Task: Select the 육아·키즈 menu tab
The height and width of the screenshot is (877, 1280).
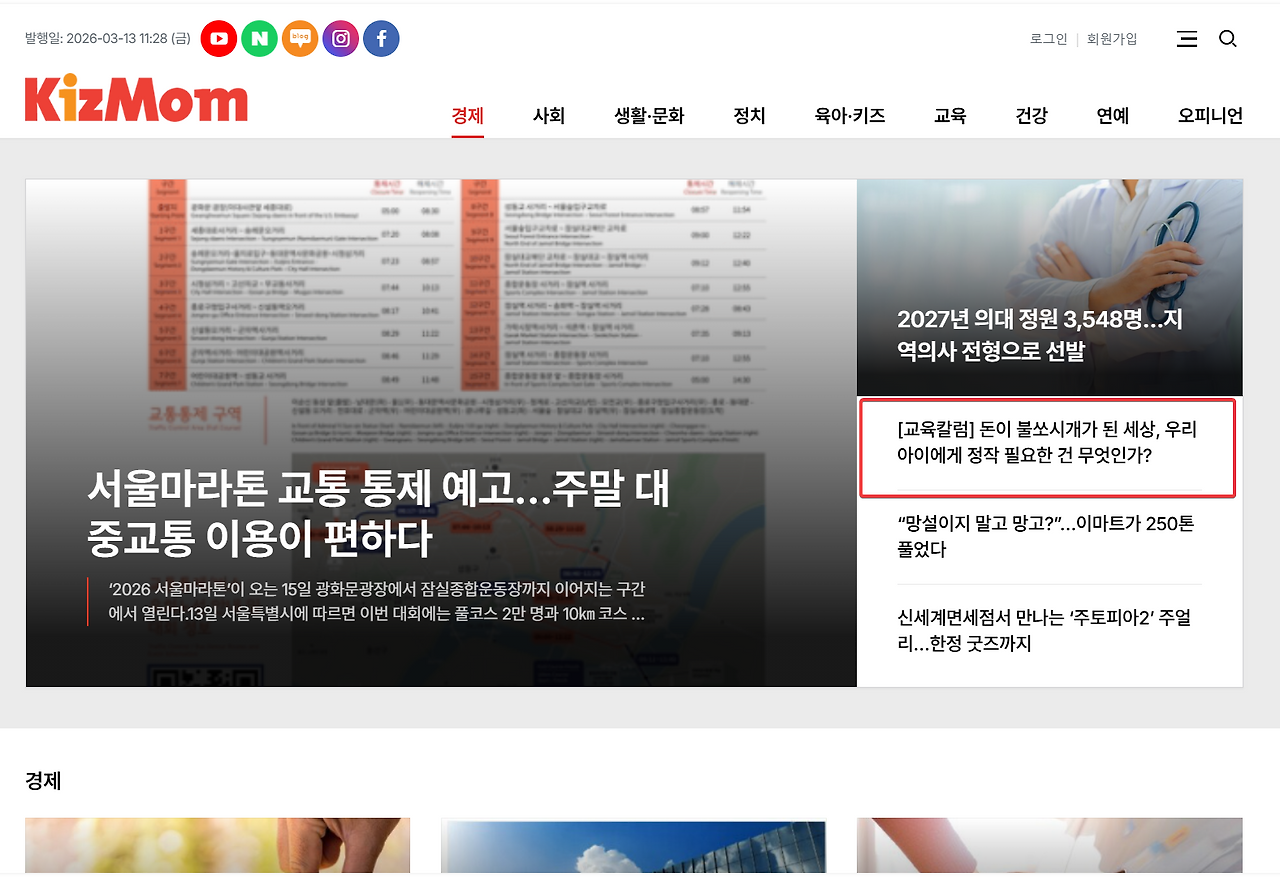Action: pyautogui.click(x=850, y=116)
